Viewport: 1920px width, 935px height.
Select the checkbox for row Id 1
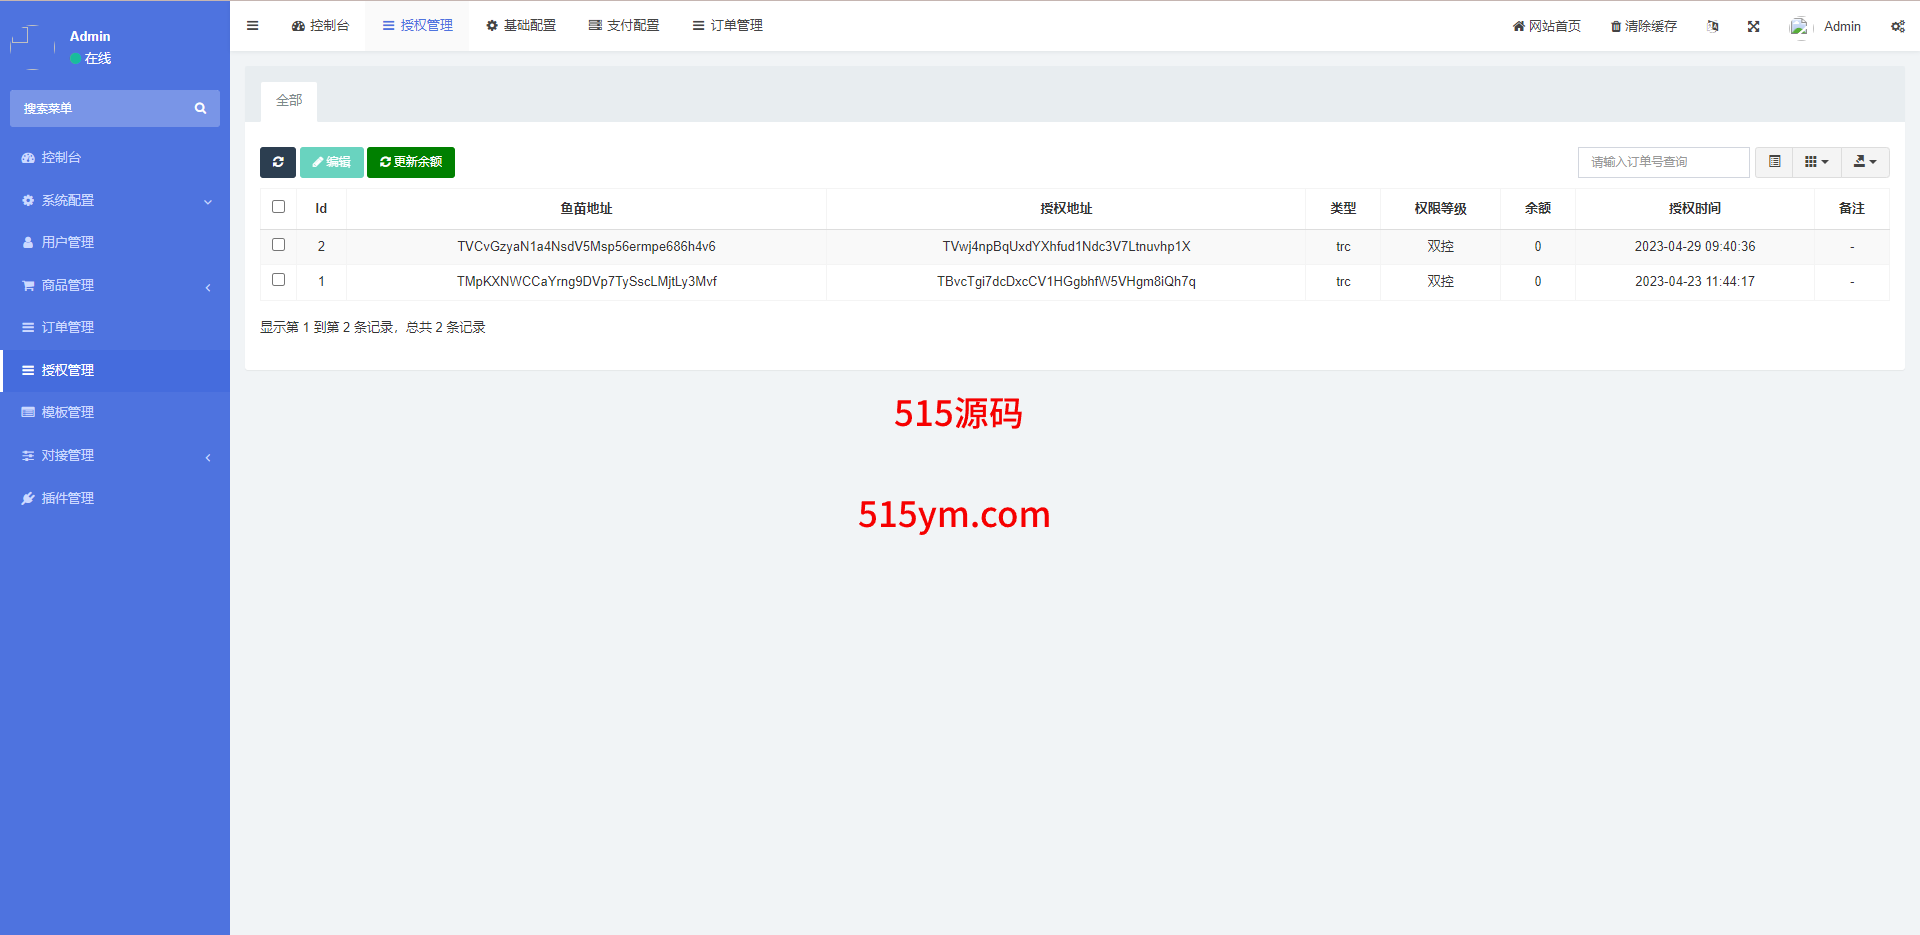(x=279, y=280)
